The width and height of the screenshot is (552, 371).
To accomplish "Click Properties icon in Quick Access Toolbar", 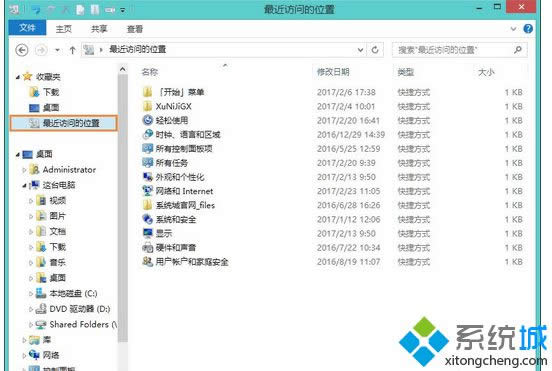I will (x=81, y=10).
